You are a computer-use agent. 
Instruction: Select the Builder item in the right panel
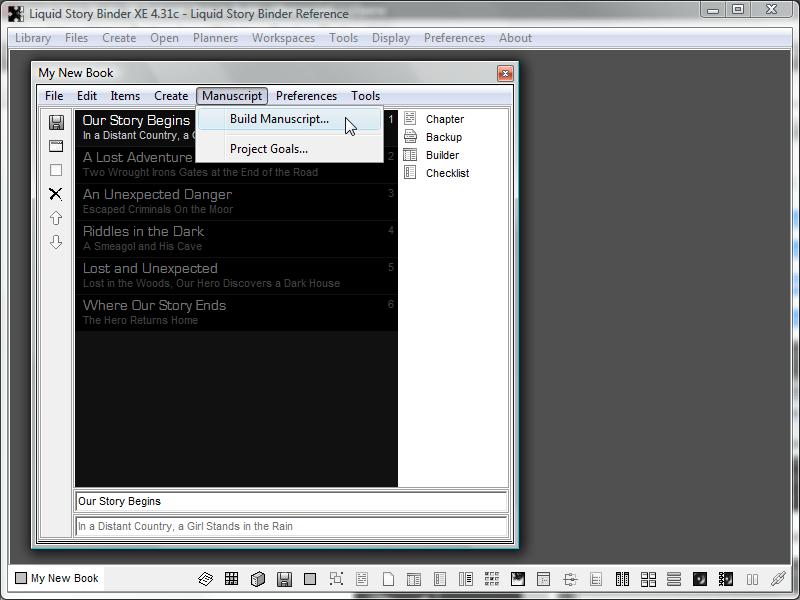[442, 155]
